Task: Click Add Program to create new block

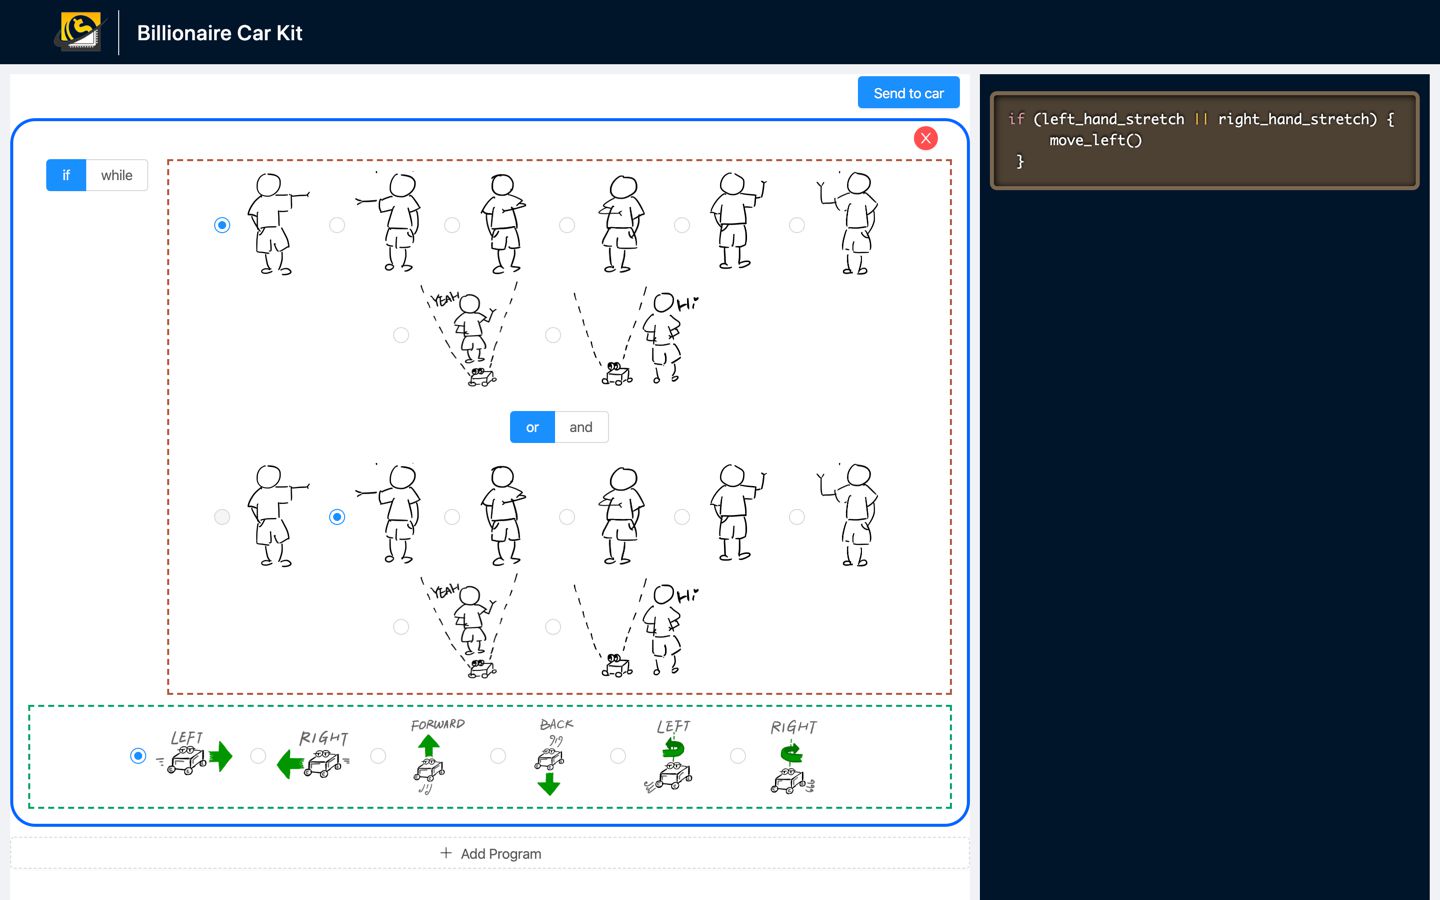Action: pyautogui.click(x=490, y=853)
